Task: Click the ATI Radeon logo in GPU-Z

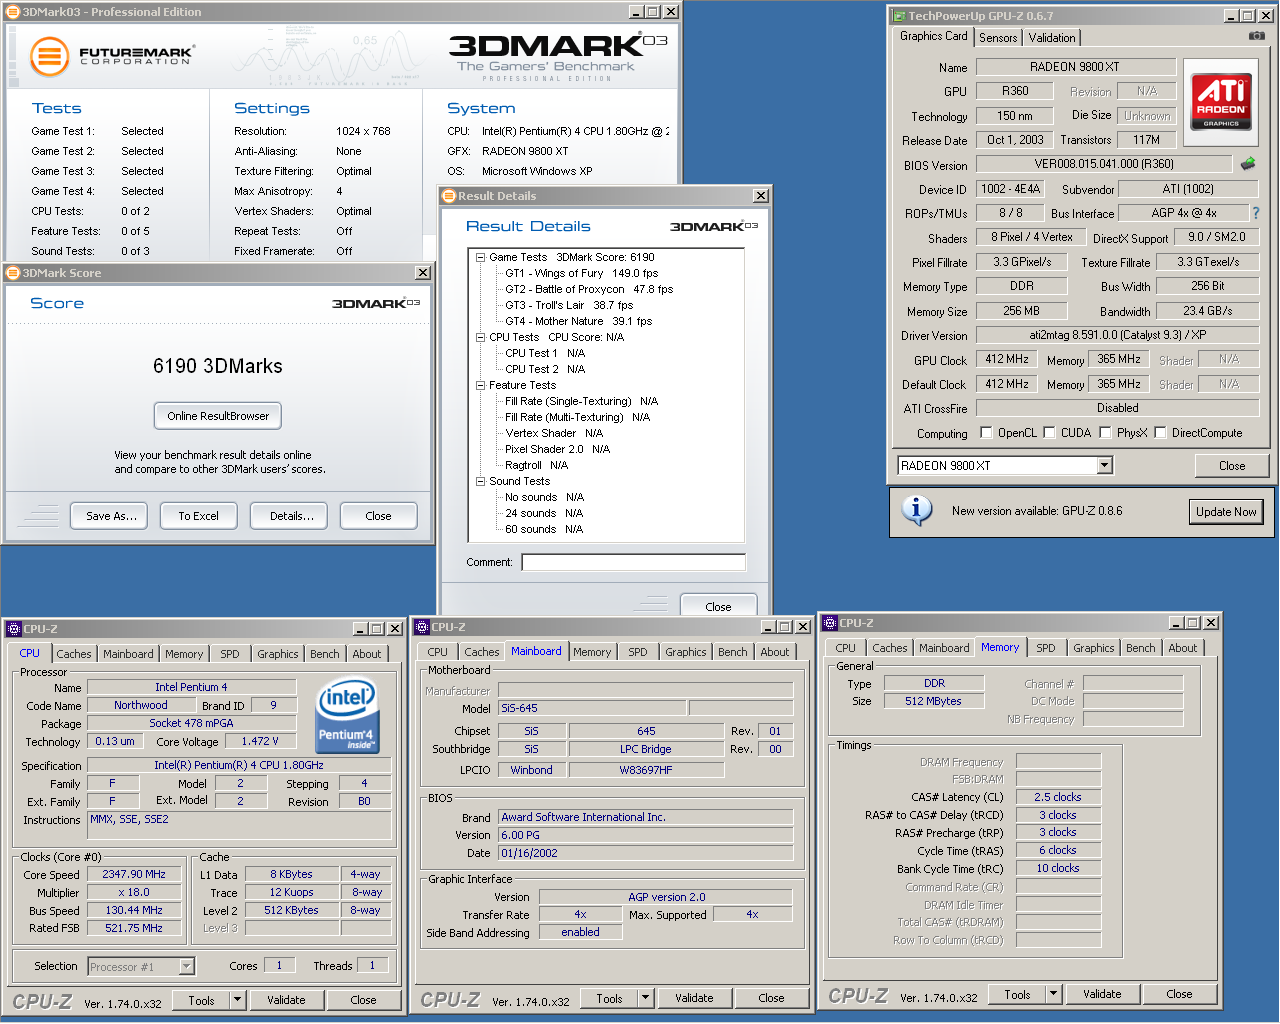Action: tap(1221, 102)
